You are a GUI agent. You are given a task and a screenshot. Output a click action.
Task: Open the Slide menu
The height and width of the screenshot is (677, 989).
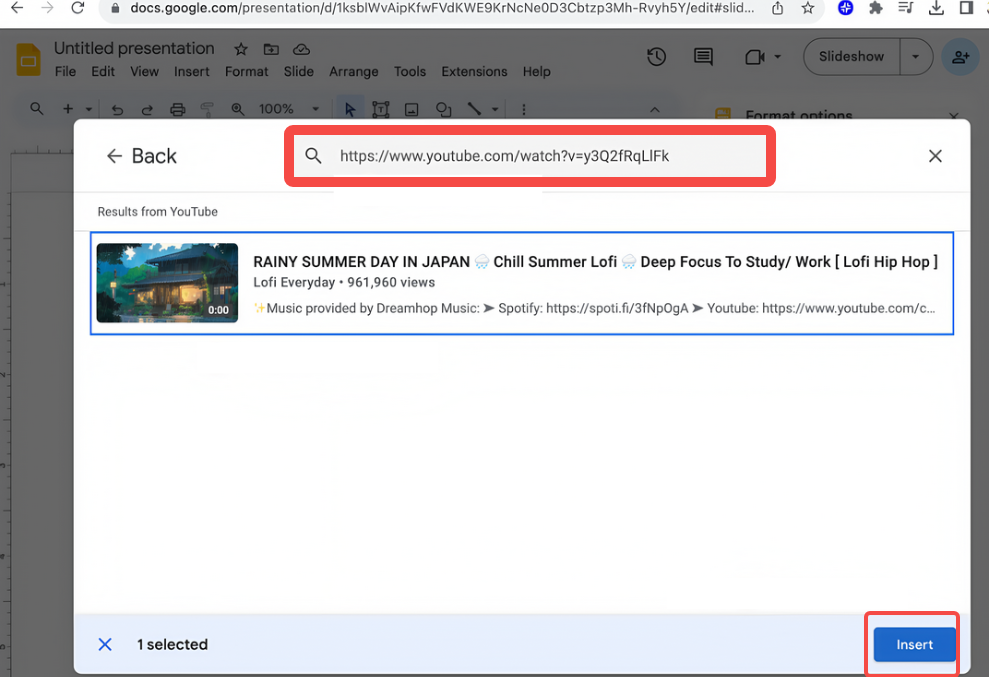[x=298, y=71]
